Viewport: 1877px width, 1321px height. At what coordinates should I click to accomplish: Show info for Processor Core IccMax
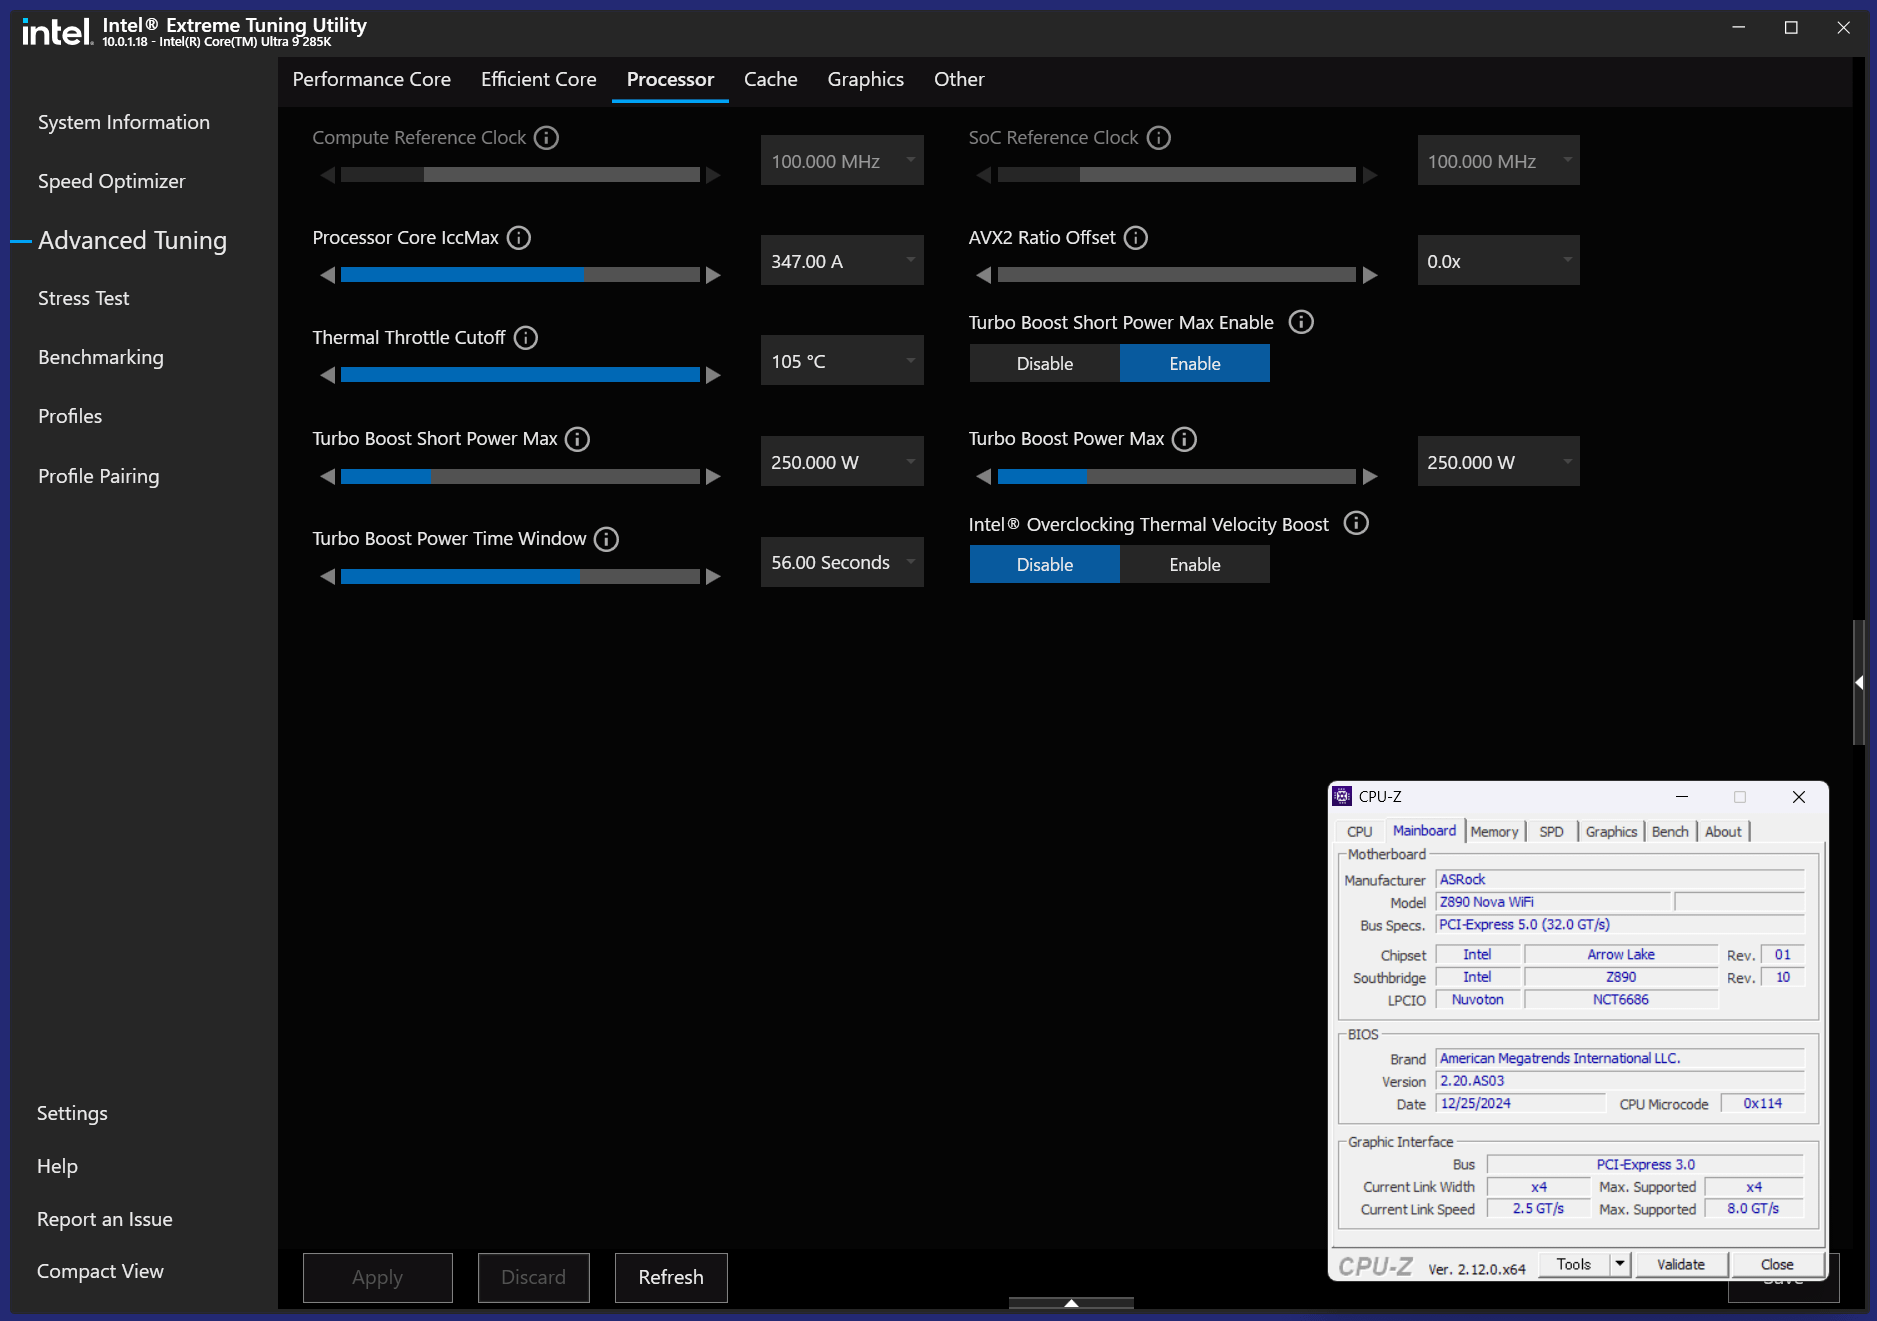519,238
